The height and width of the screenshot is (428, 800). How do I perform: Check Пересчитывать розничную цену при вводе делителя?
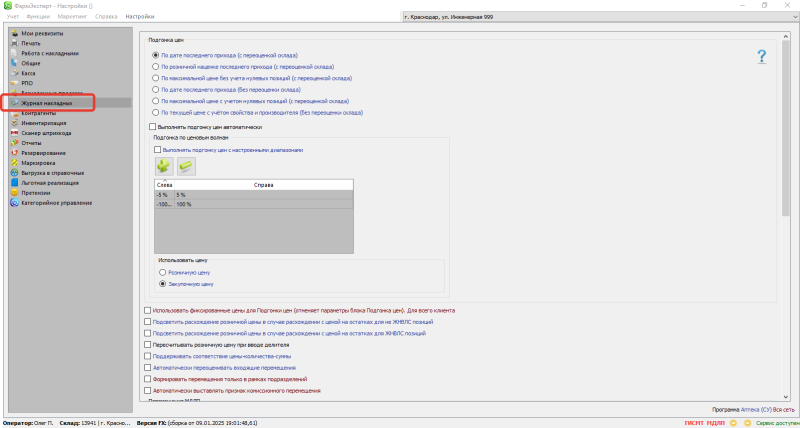click(149, 344)
